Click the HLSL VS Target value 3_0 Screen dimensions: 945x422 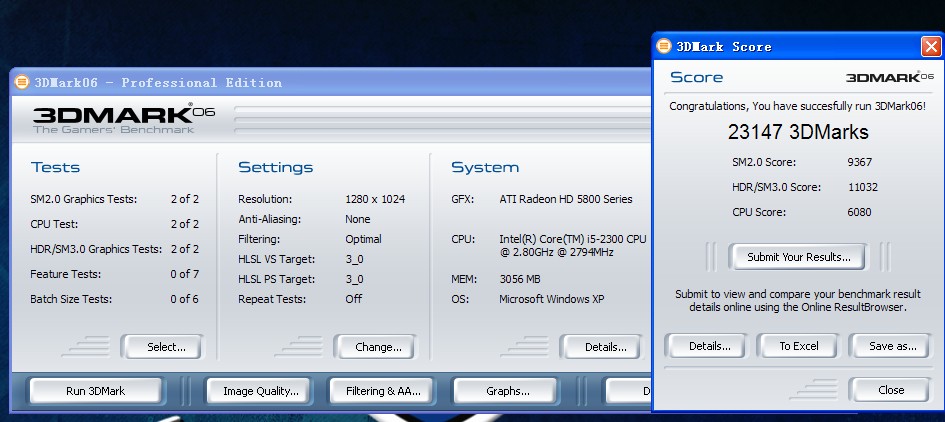(x=354, y=259)
